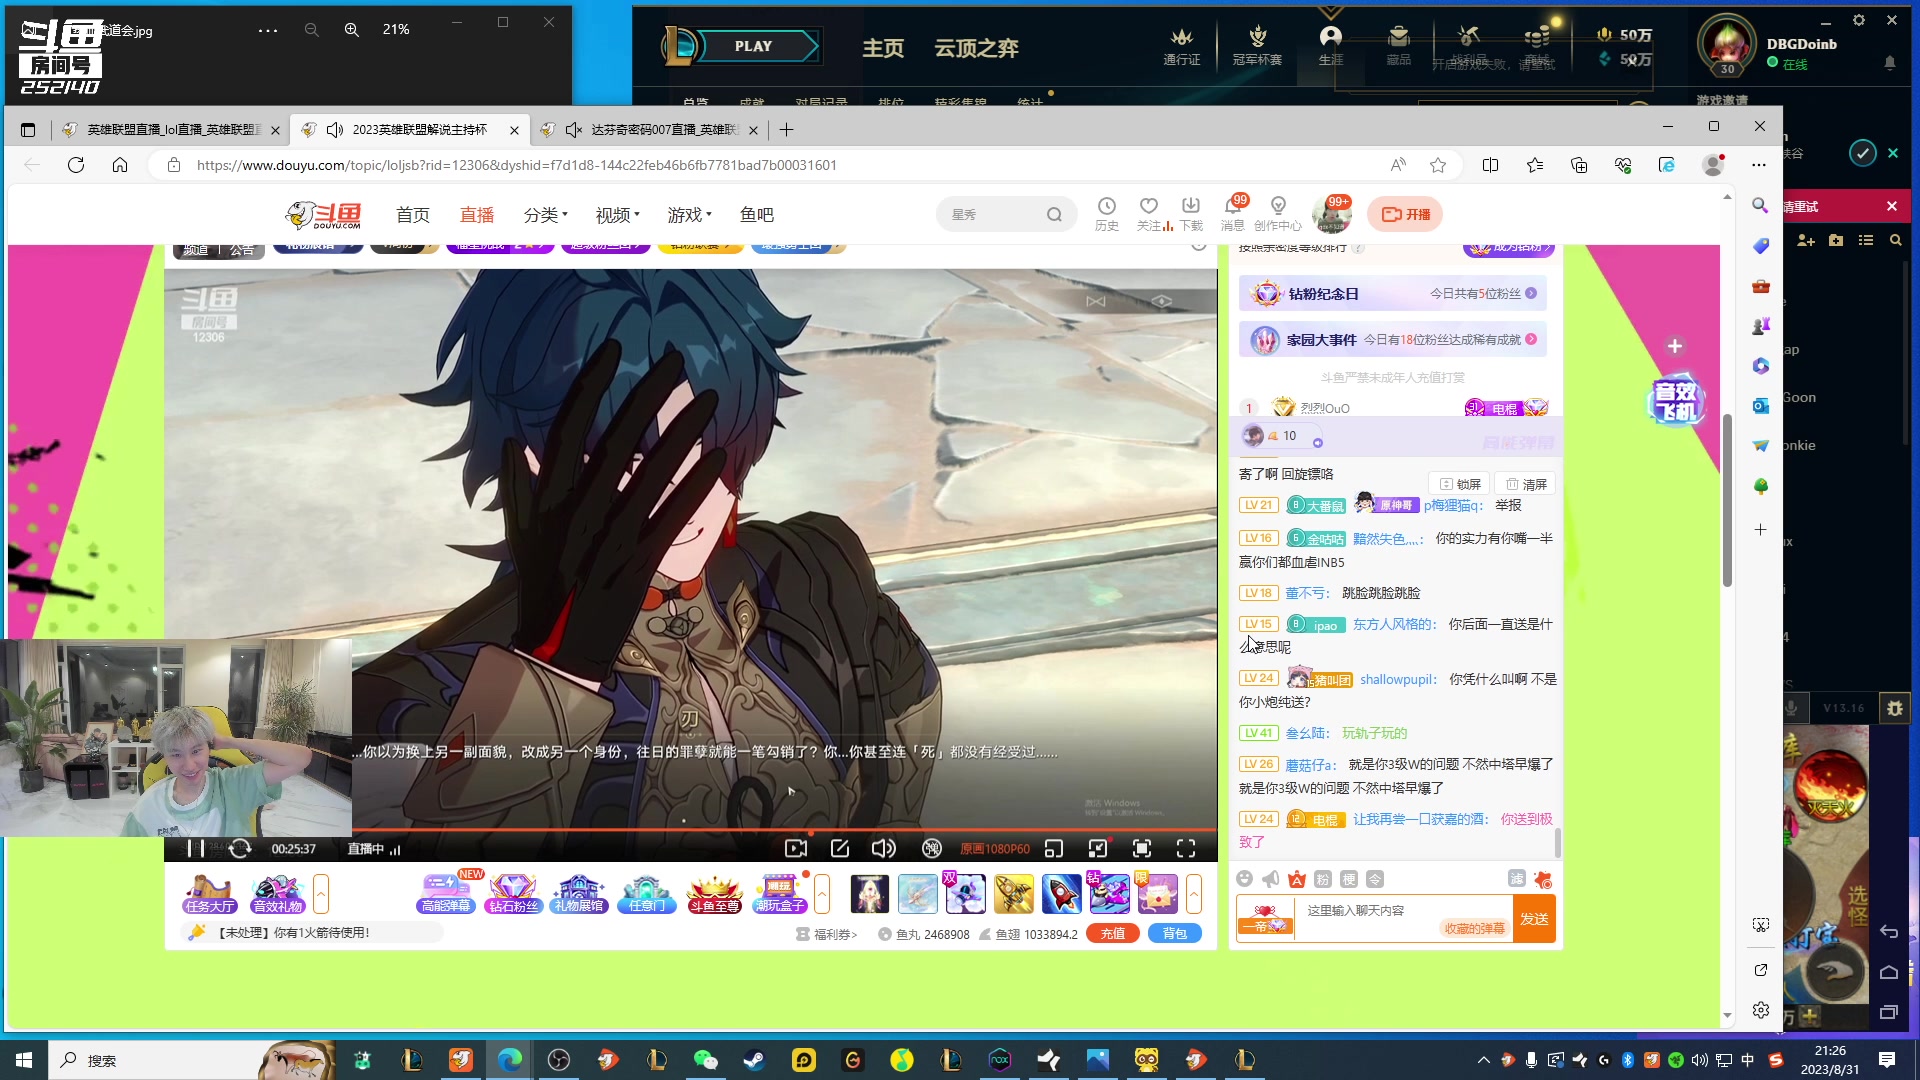Go to 首页 in Douyu navigation
The width and height of the screenshot is (1920, 1080).
[x=413, y=215]
